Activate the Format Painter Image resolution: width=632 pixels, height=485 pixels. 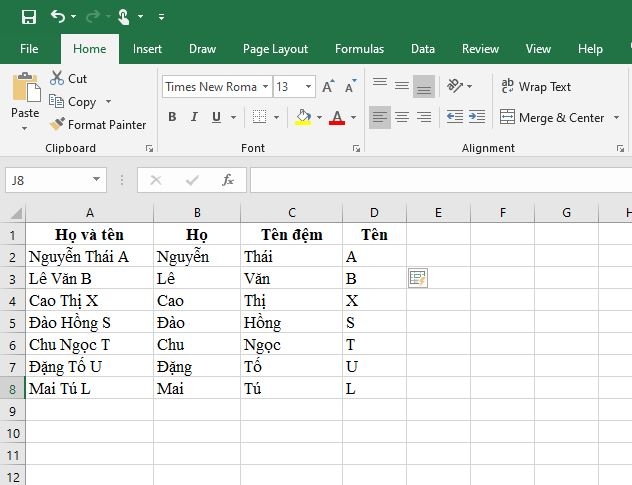[98, 125]
